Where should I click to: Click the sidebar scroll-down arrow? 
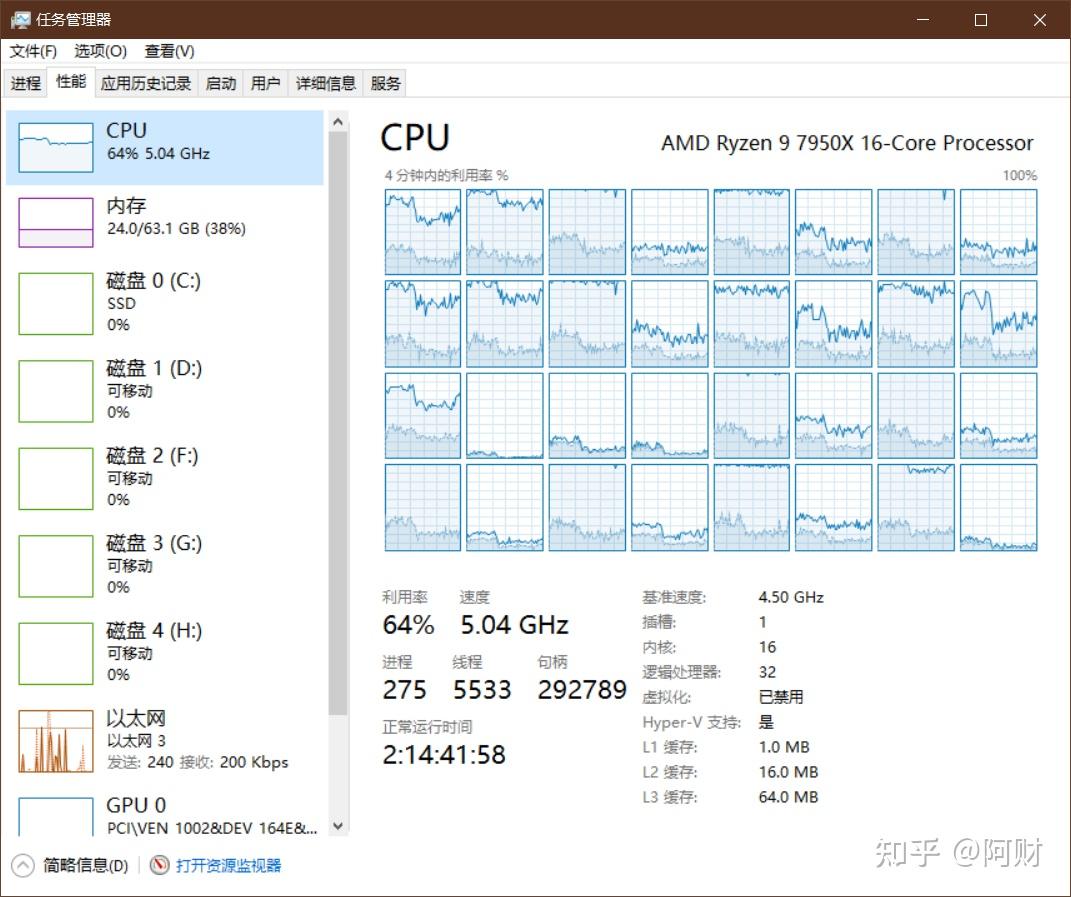click(x=338, y=827)
